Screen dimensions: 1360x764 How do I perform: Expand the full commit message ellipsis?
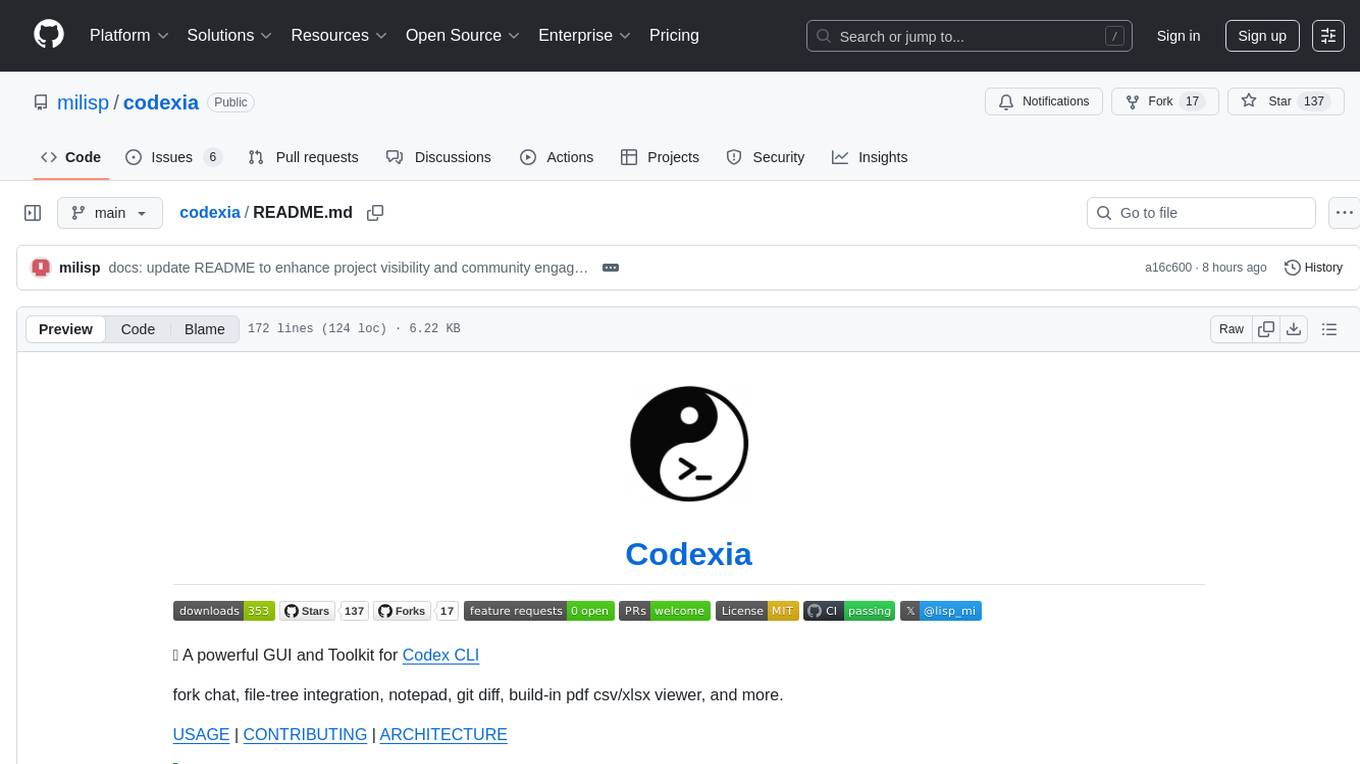(611, 267)
